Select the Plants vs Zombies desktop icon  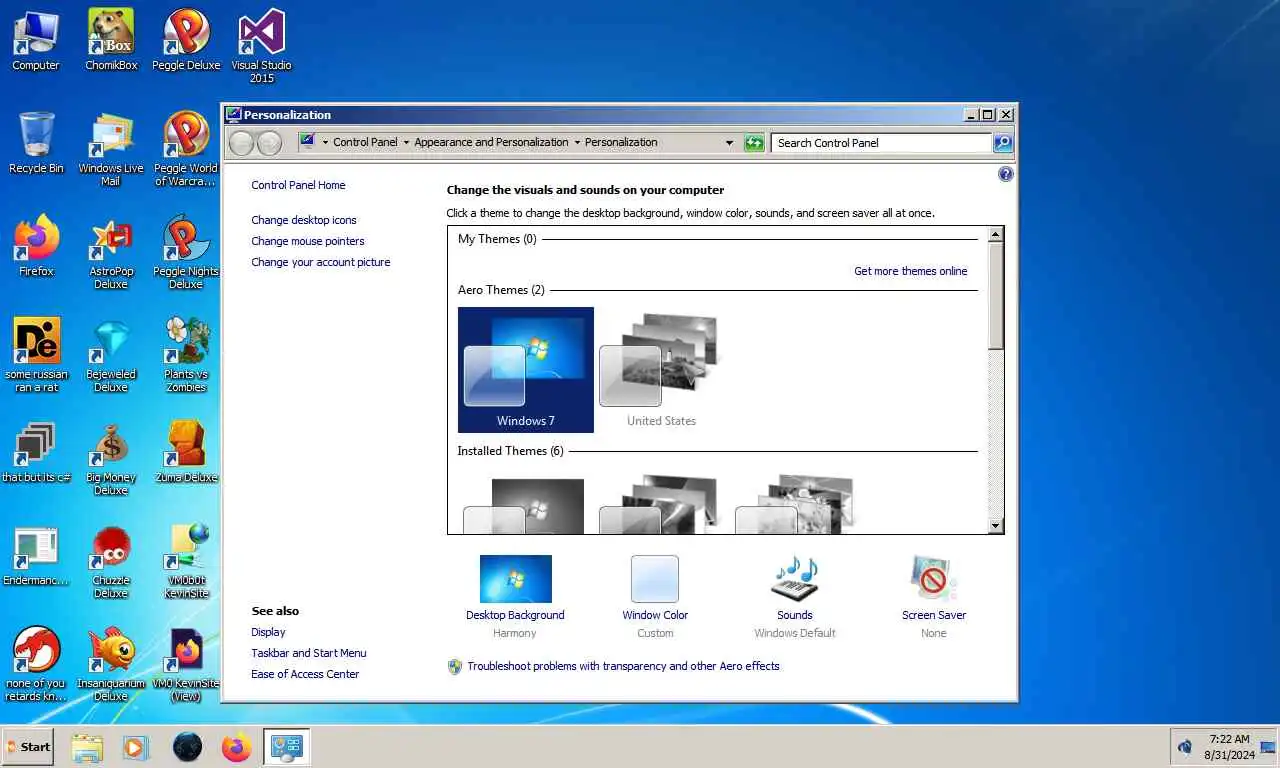(186, 356)
